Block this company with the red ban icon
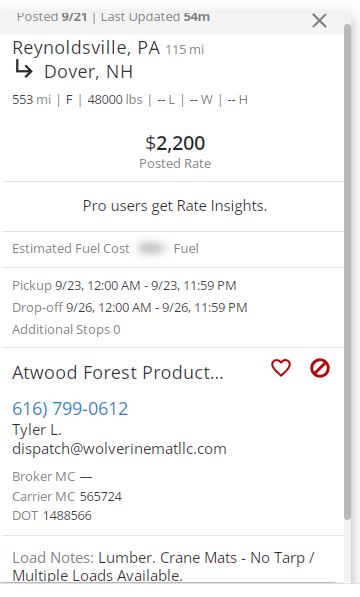Image resolution: width=360 pixels, height=597 pixels. coord(320,368)
